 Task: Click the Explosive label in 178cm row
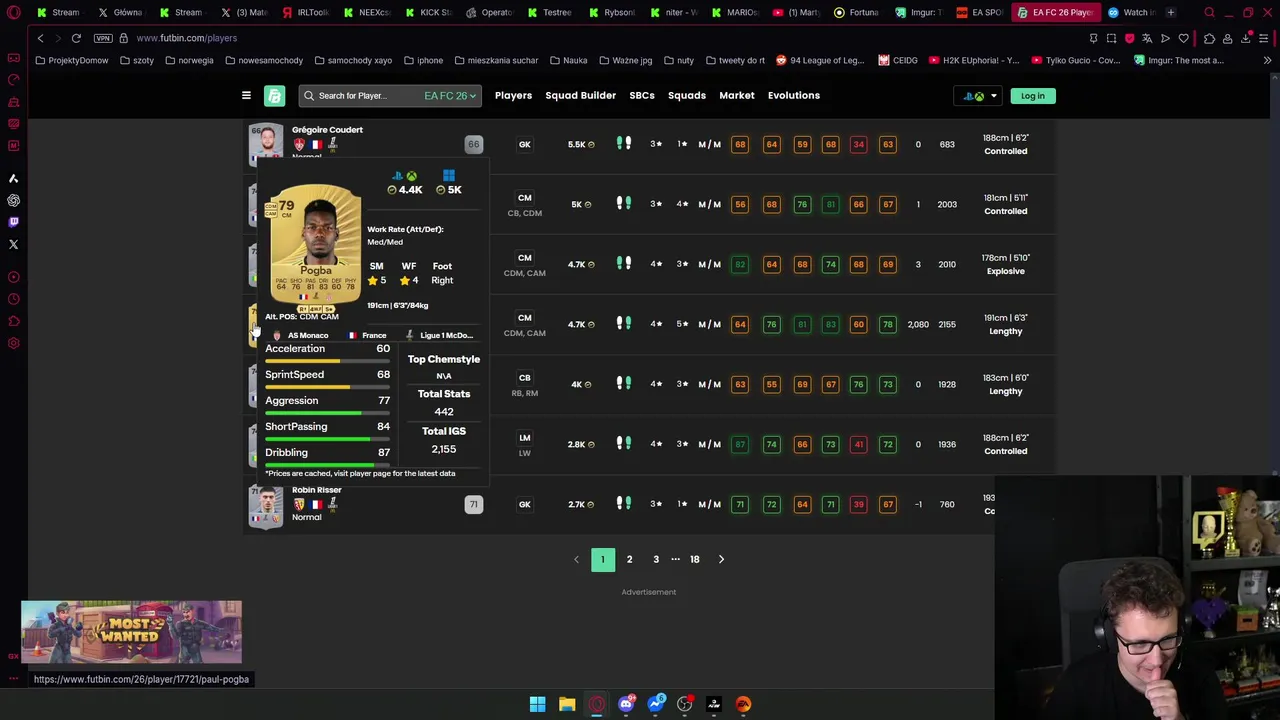(x=1005, y=271)
